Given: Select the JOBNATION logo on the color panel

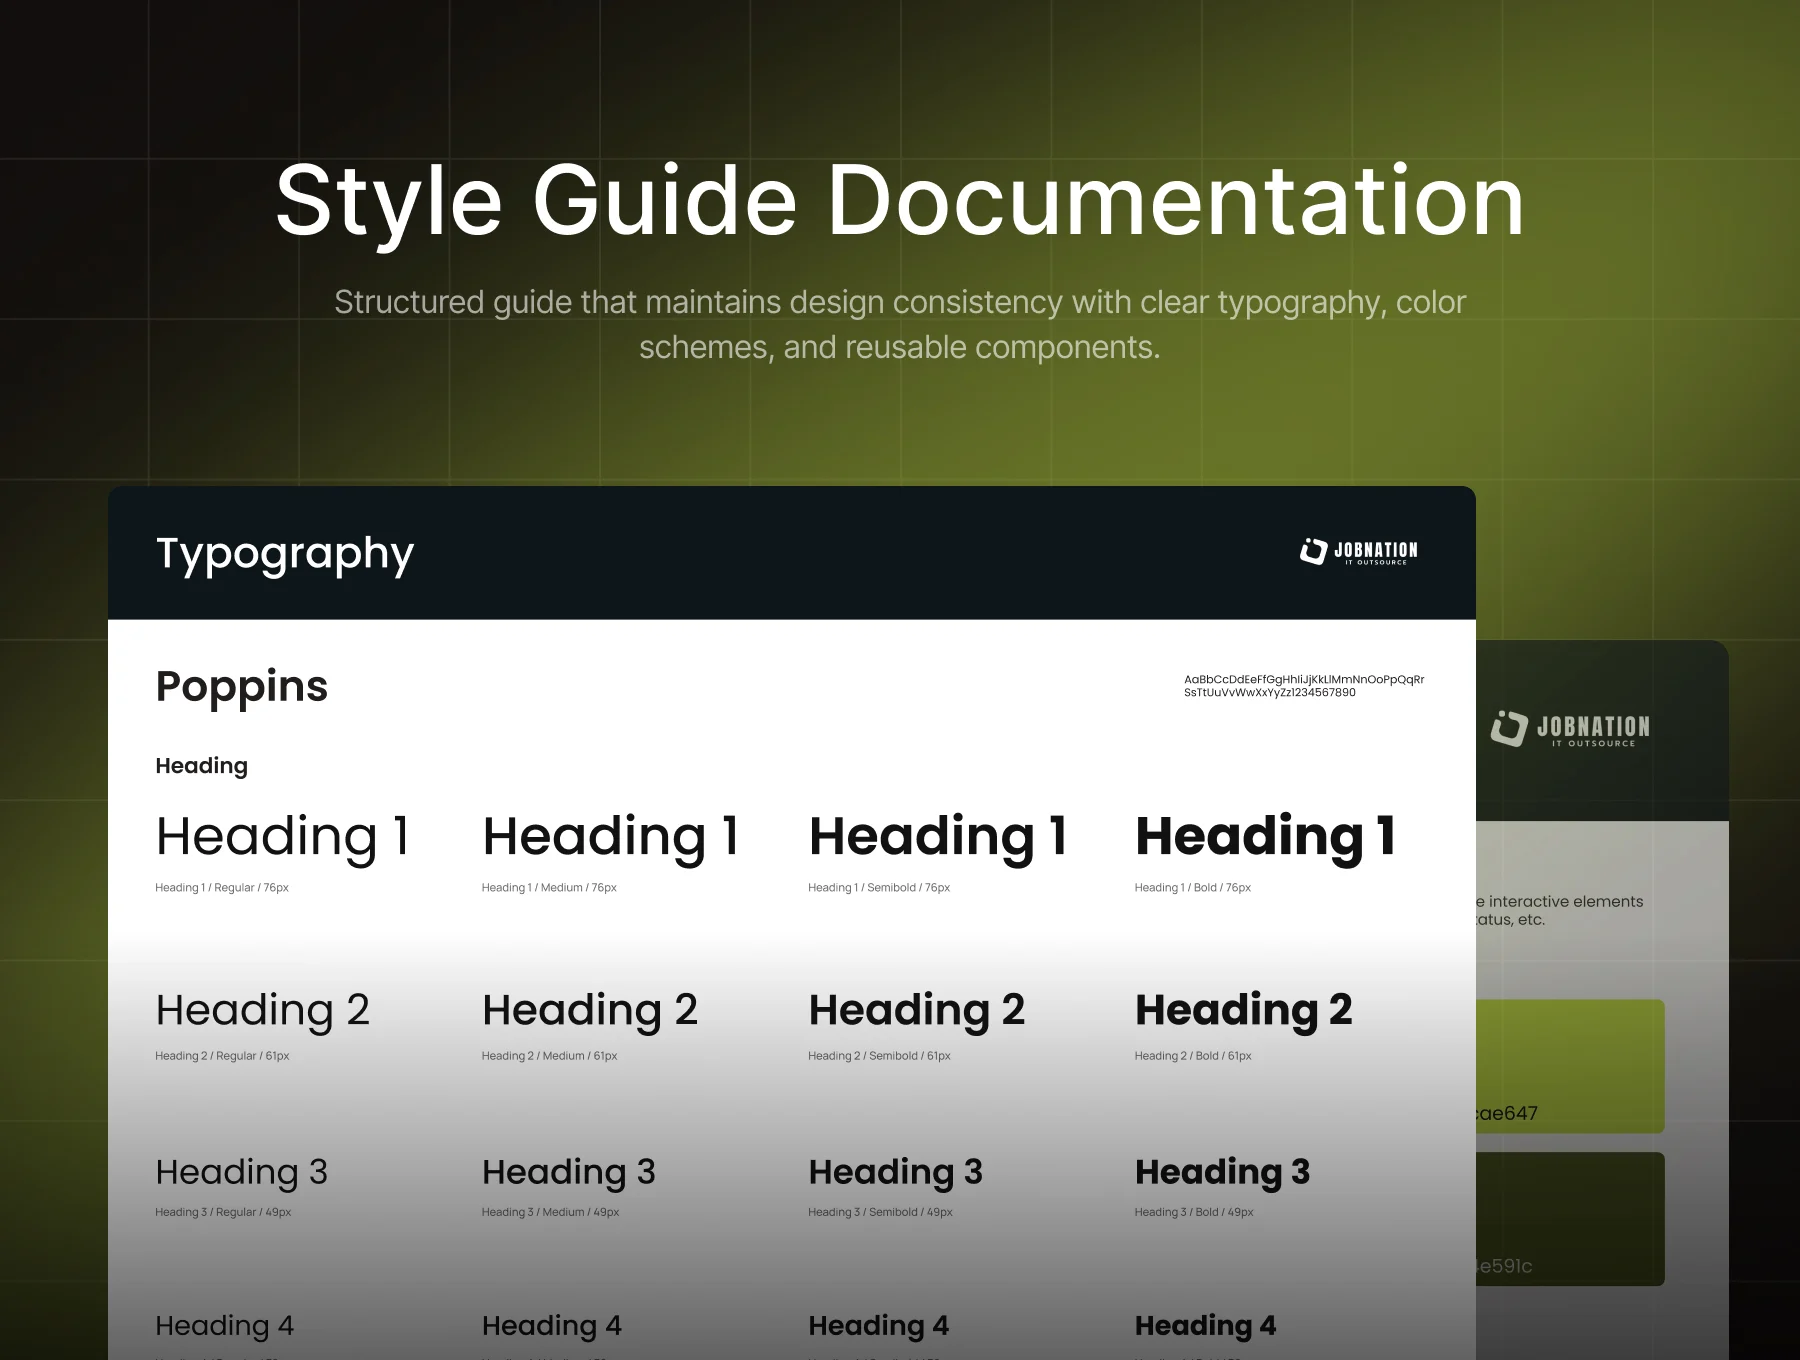Looking at the screenshot, I should (1570, 727).
